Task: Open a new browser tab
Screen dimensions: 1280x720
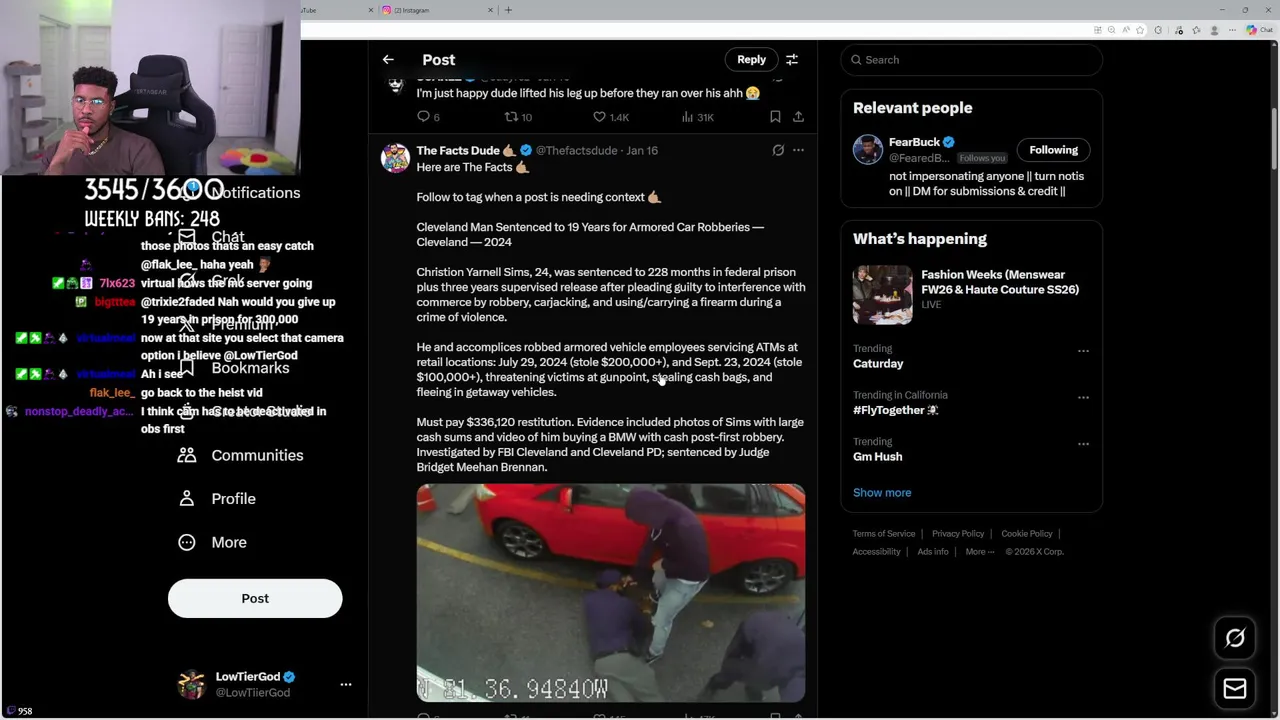Action: point(508,10)
